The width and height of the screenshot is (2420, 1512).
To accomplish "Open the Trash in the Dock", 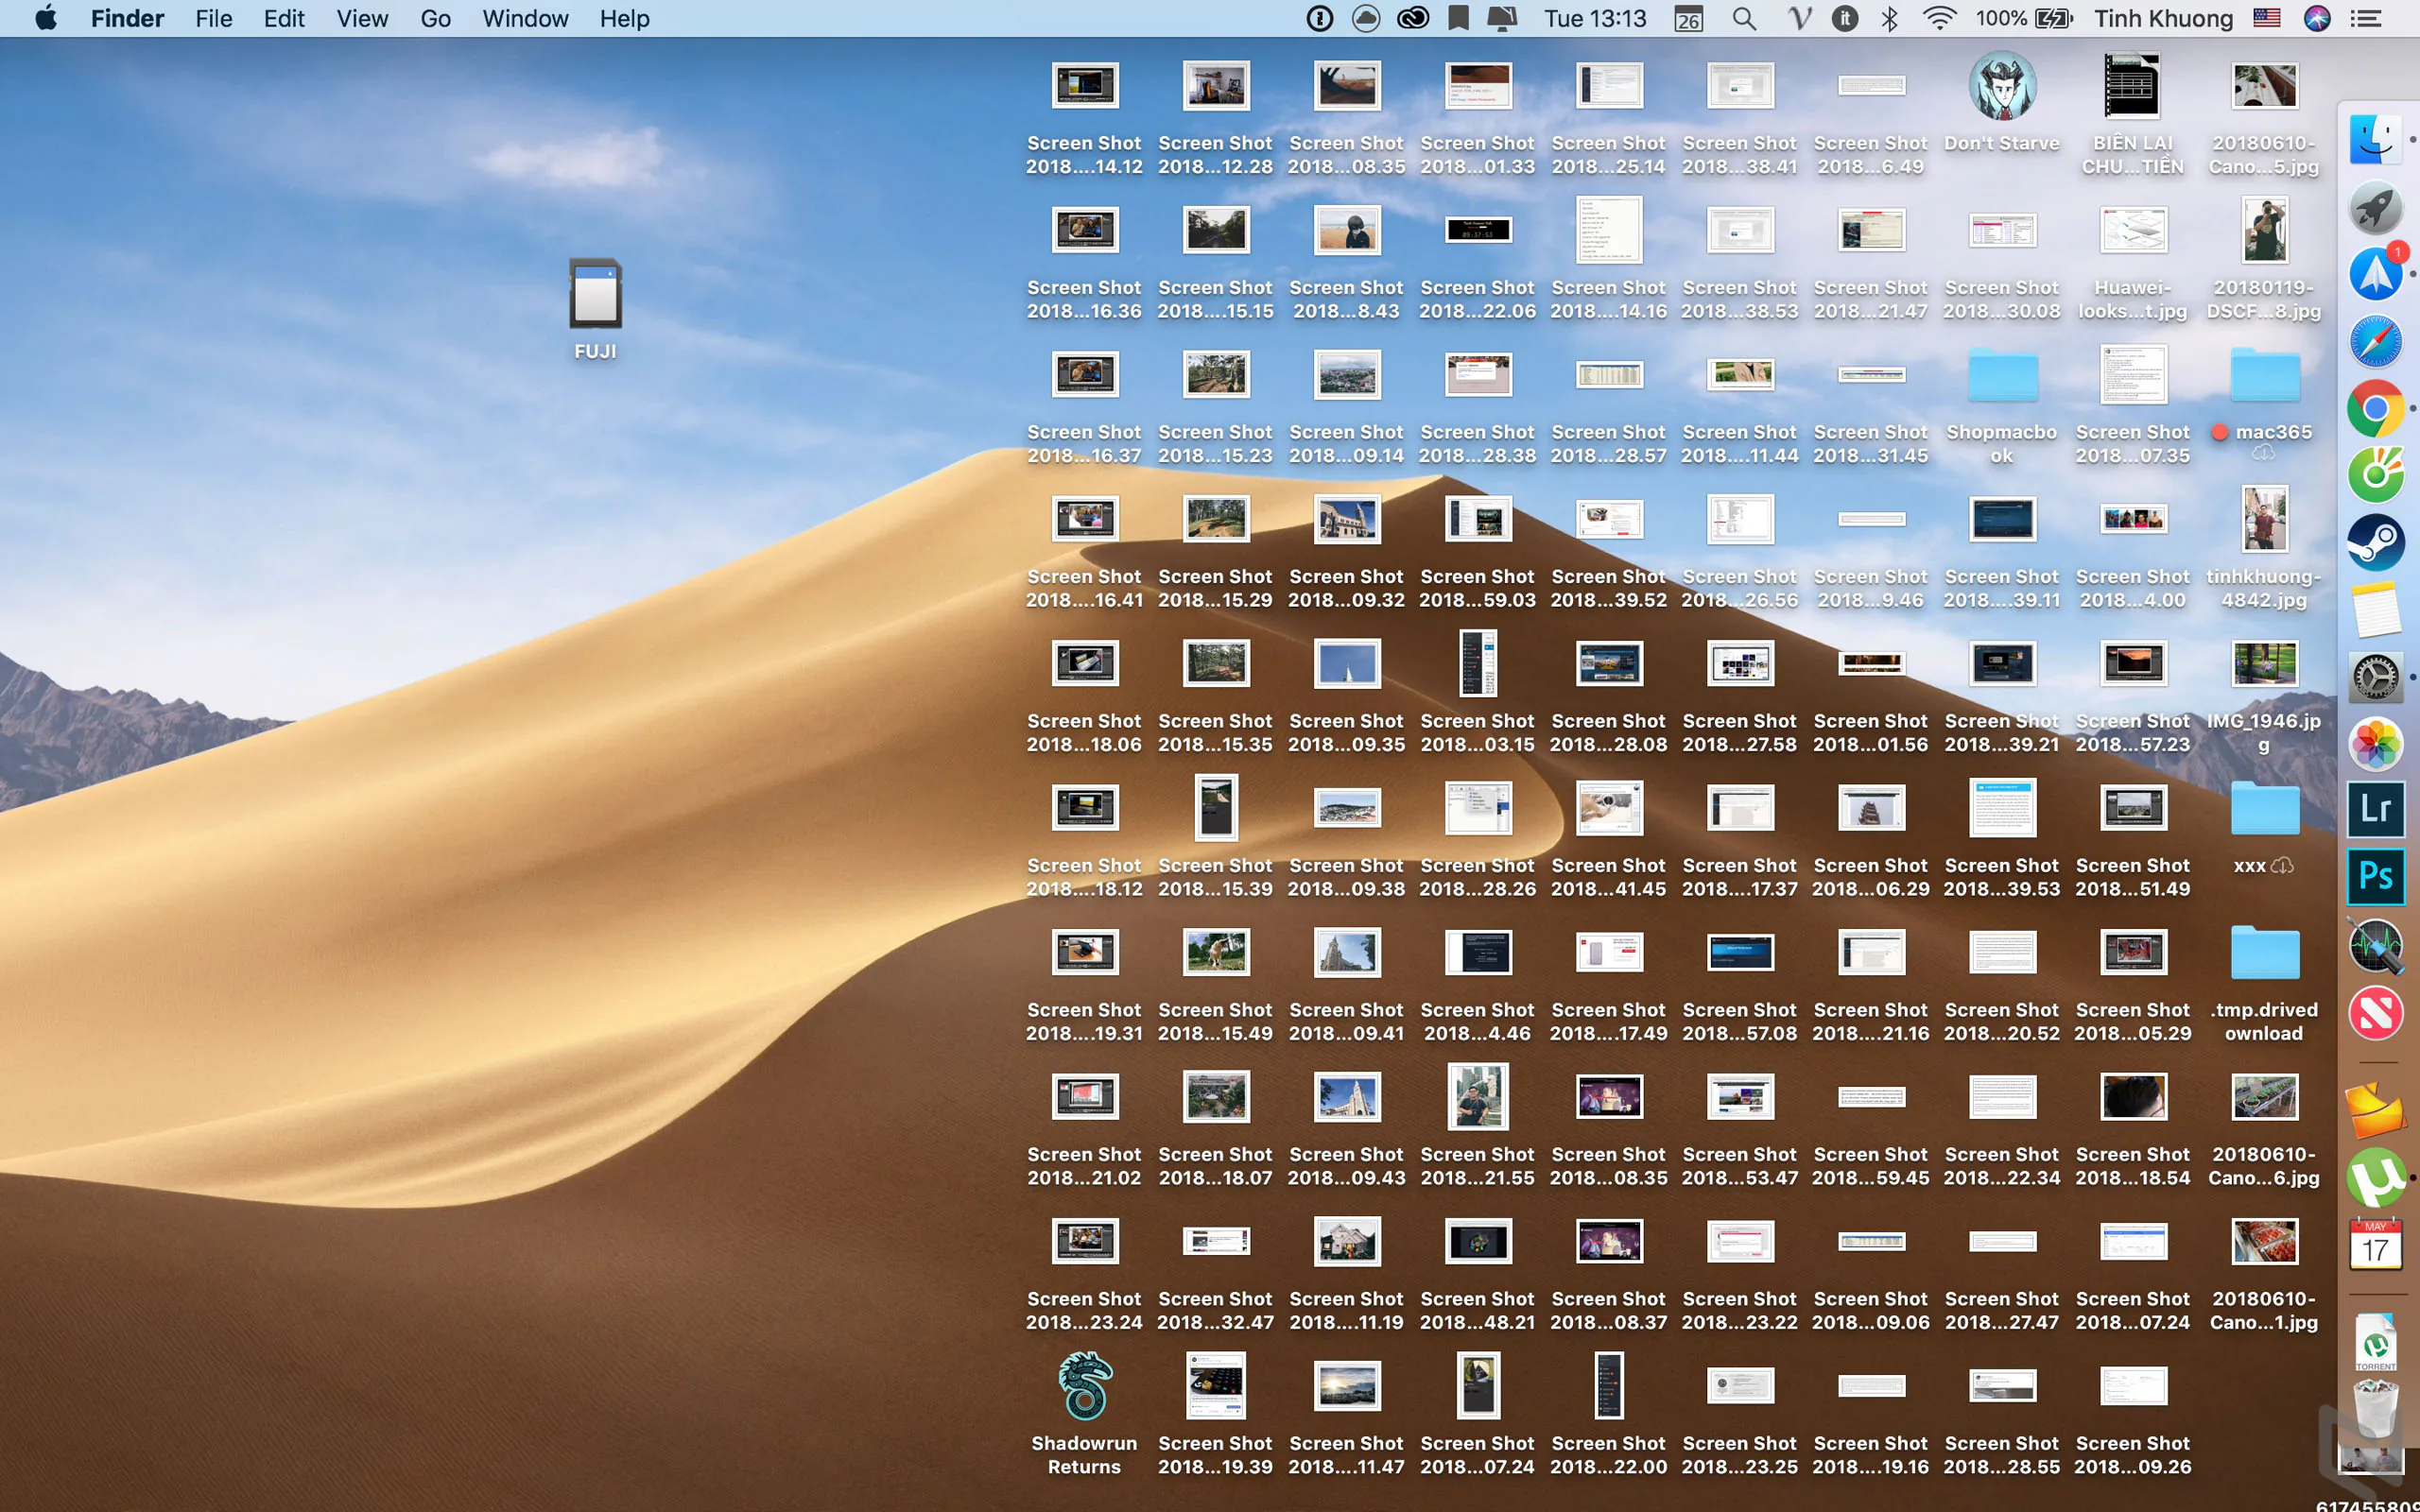I will [2375, 1409].
